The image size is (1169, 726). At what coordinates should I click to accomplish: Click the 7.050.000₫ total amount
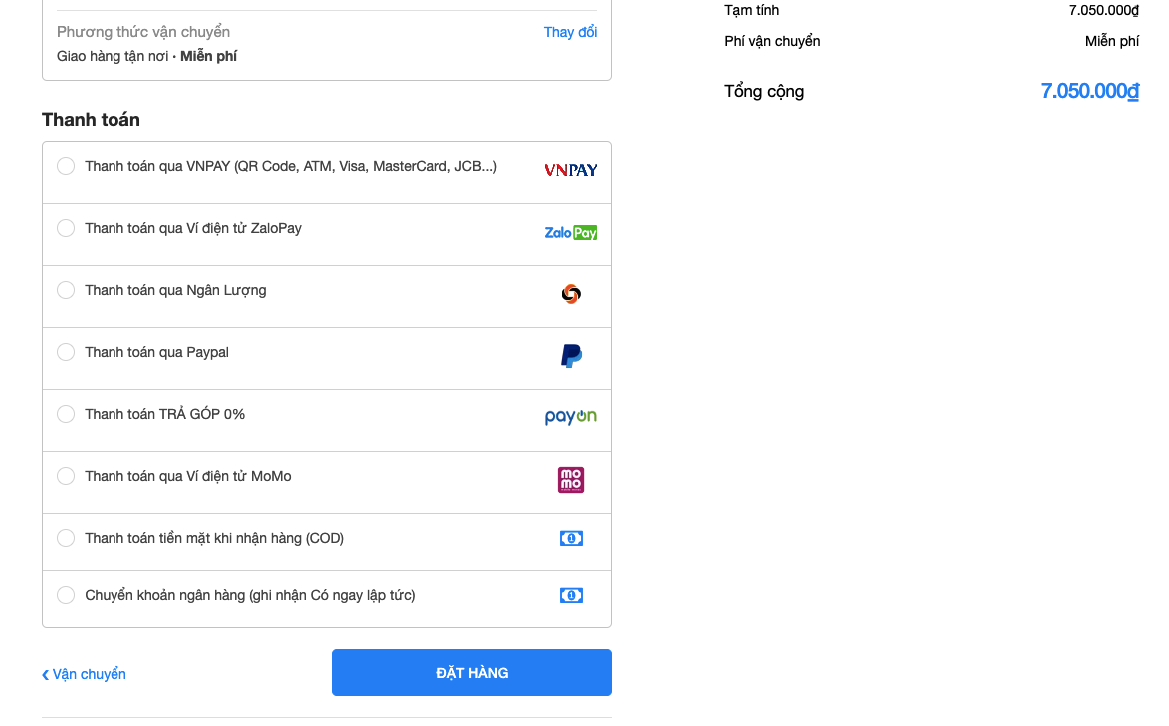click(x=1089, y=91)
